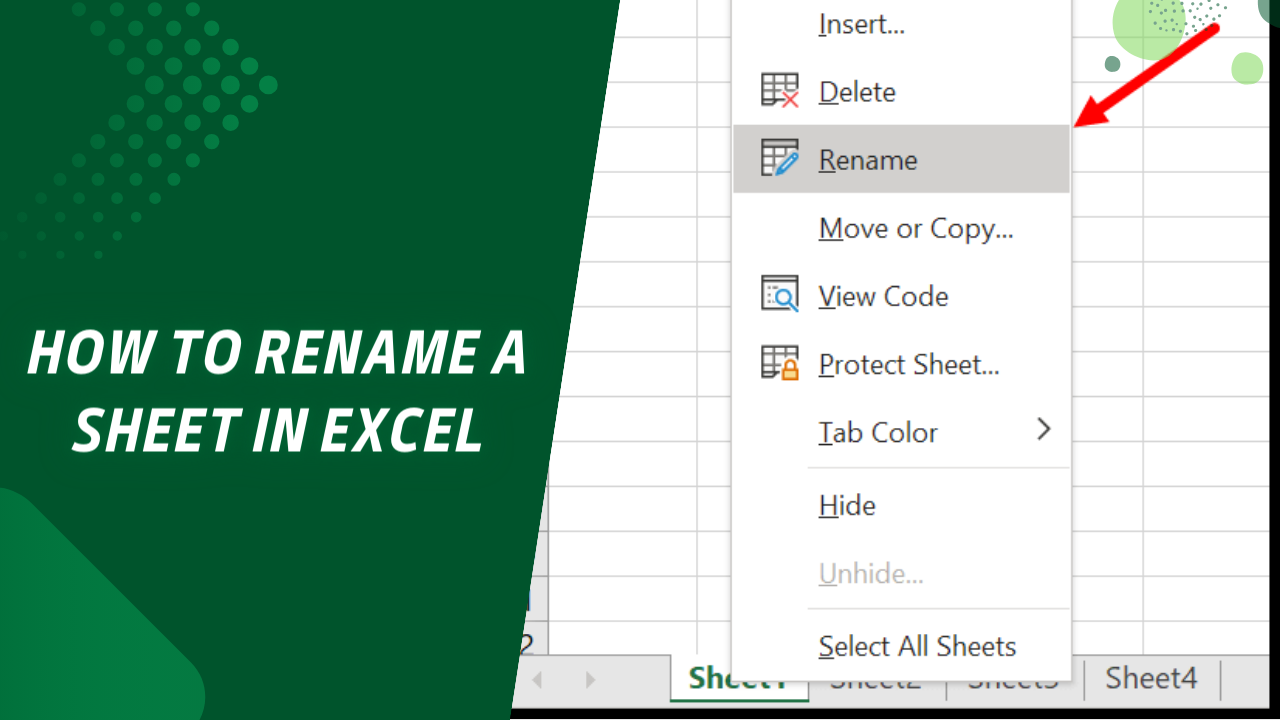Click the Delete sheet icon
This screenshot has width=1280, height=720.
click(779, 90)
